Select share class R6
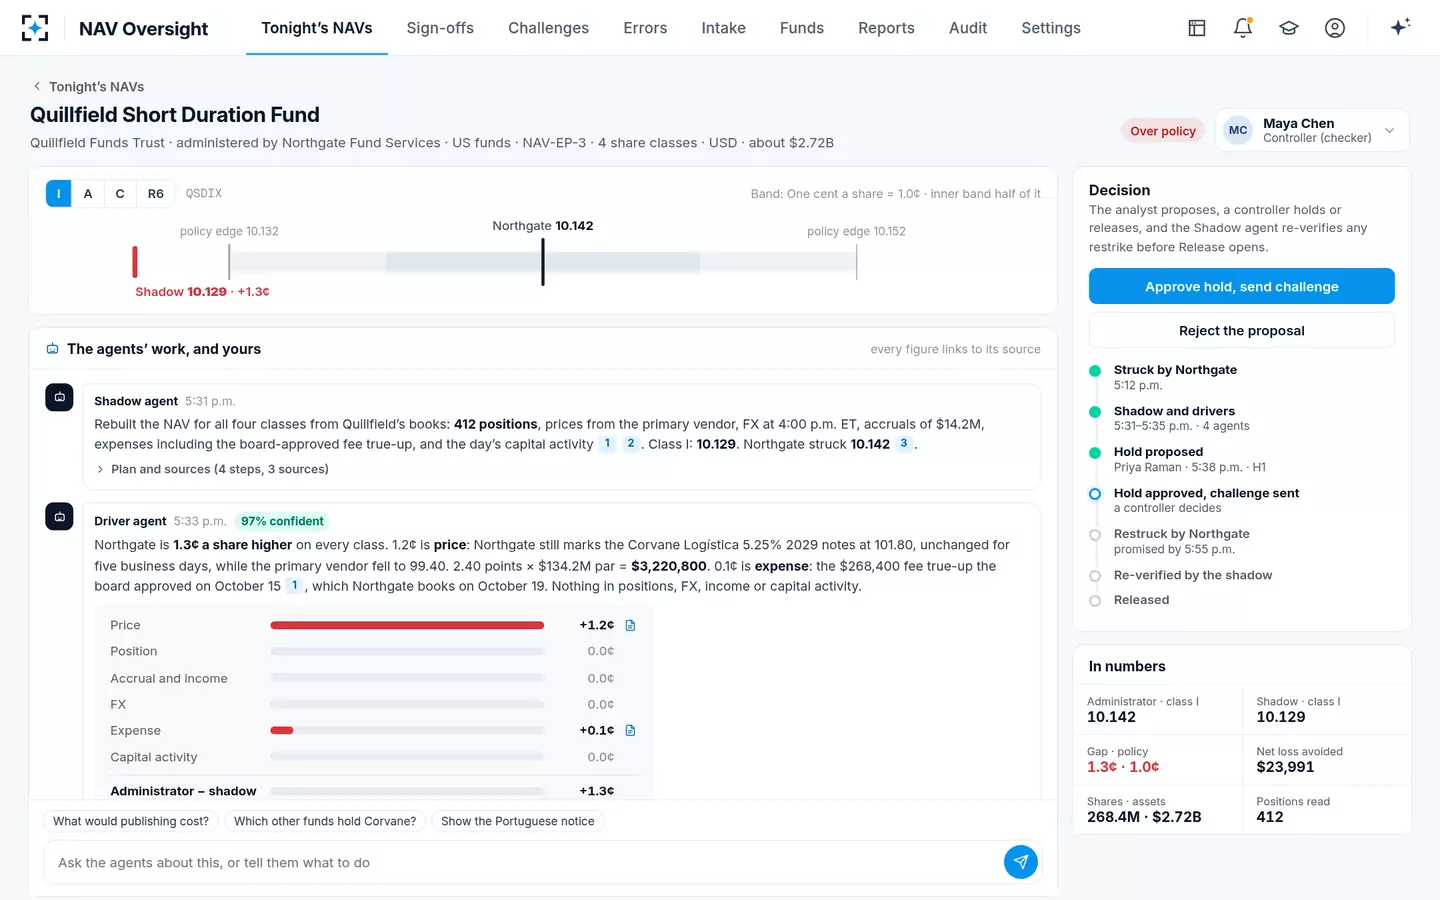Screen dimensions: 1440x900 [x=156, y=194]
